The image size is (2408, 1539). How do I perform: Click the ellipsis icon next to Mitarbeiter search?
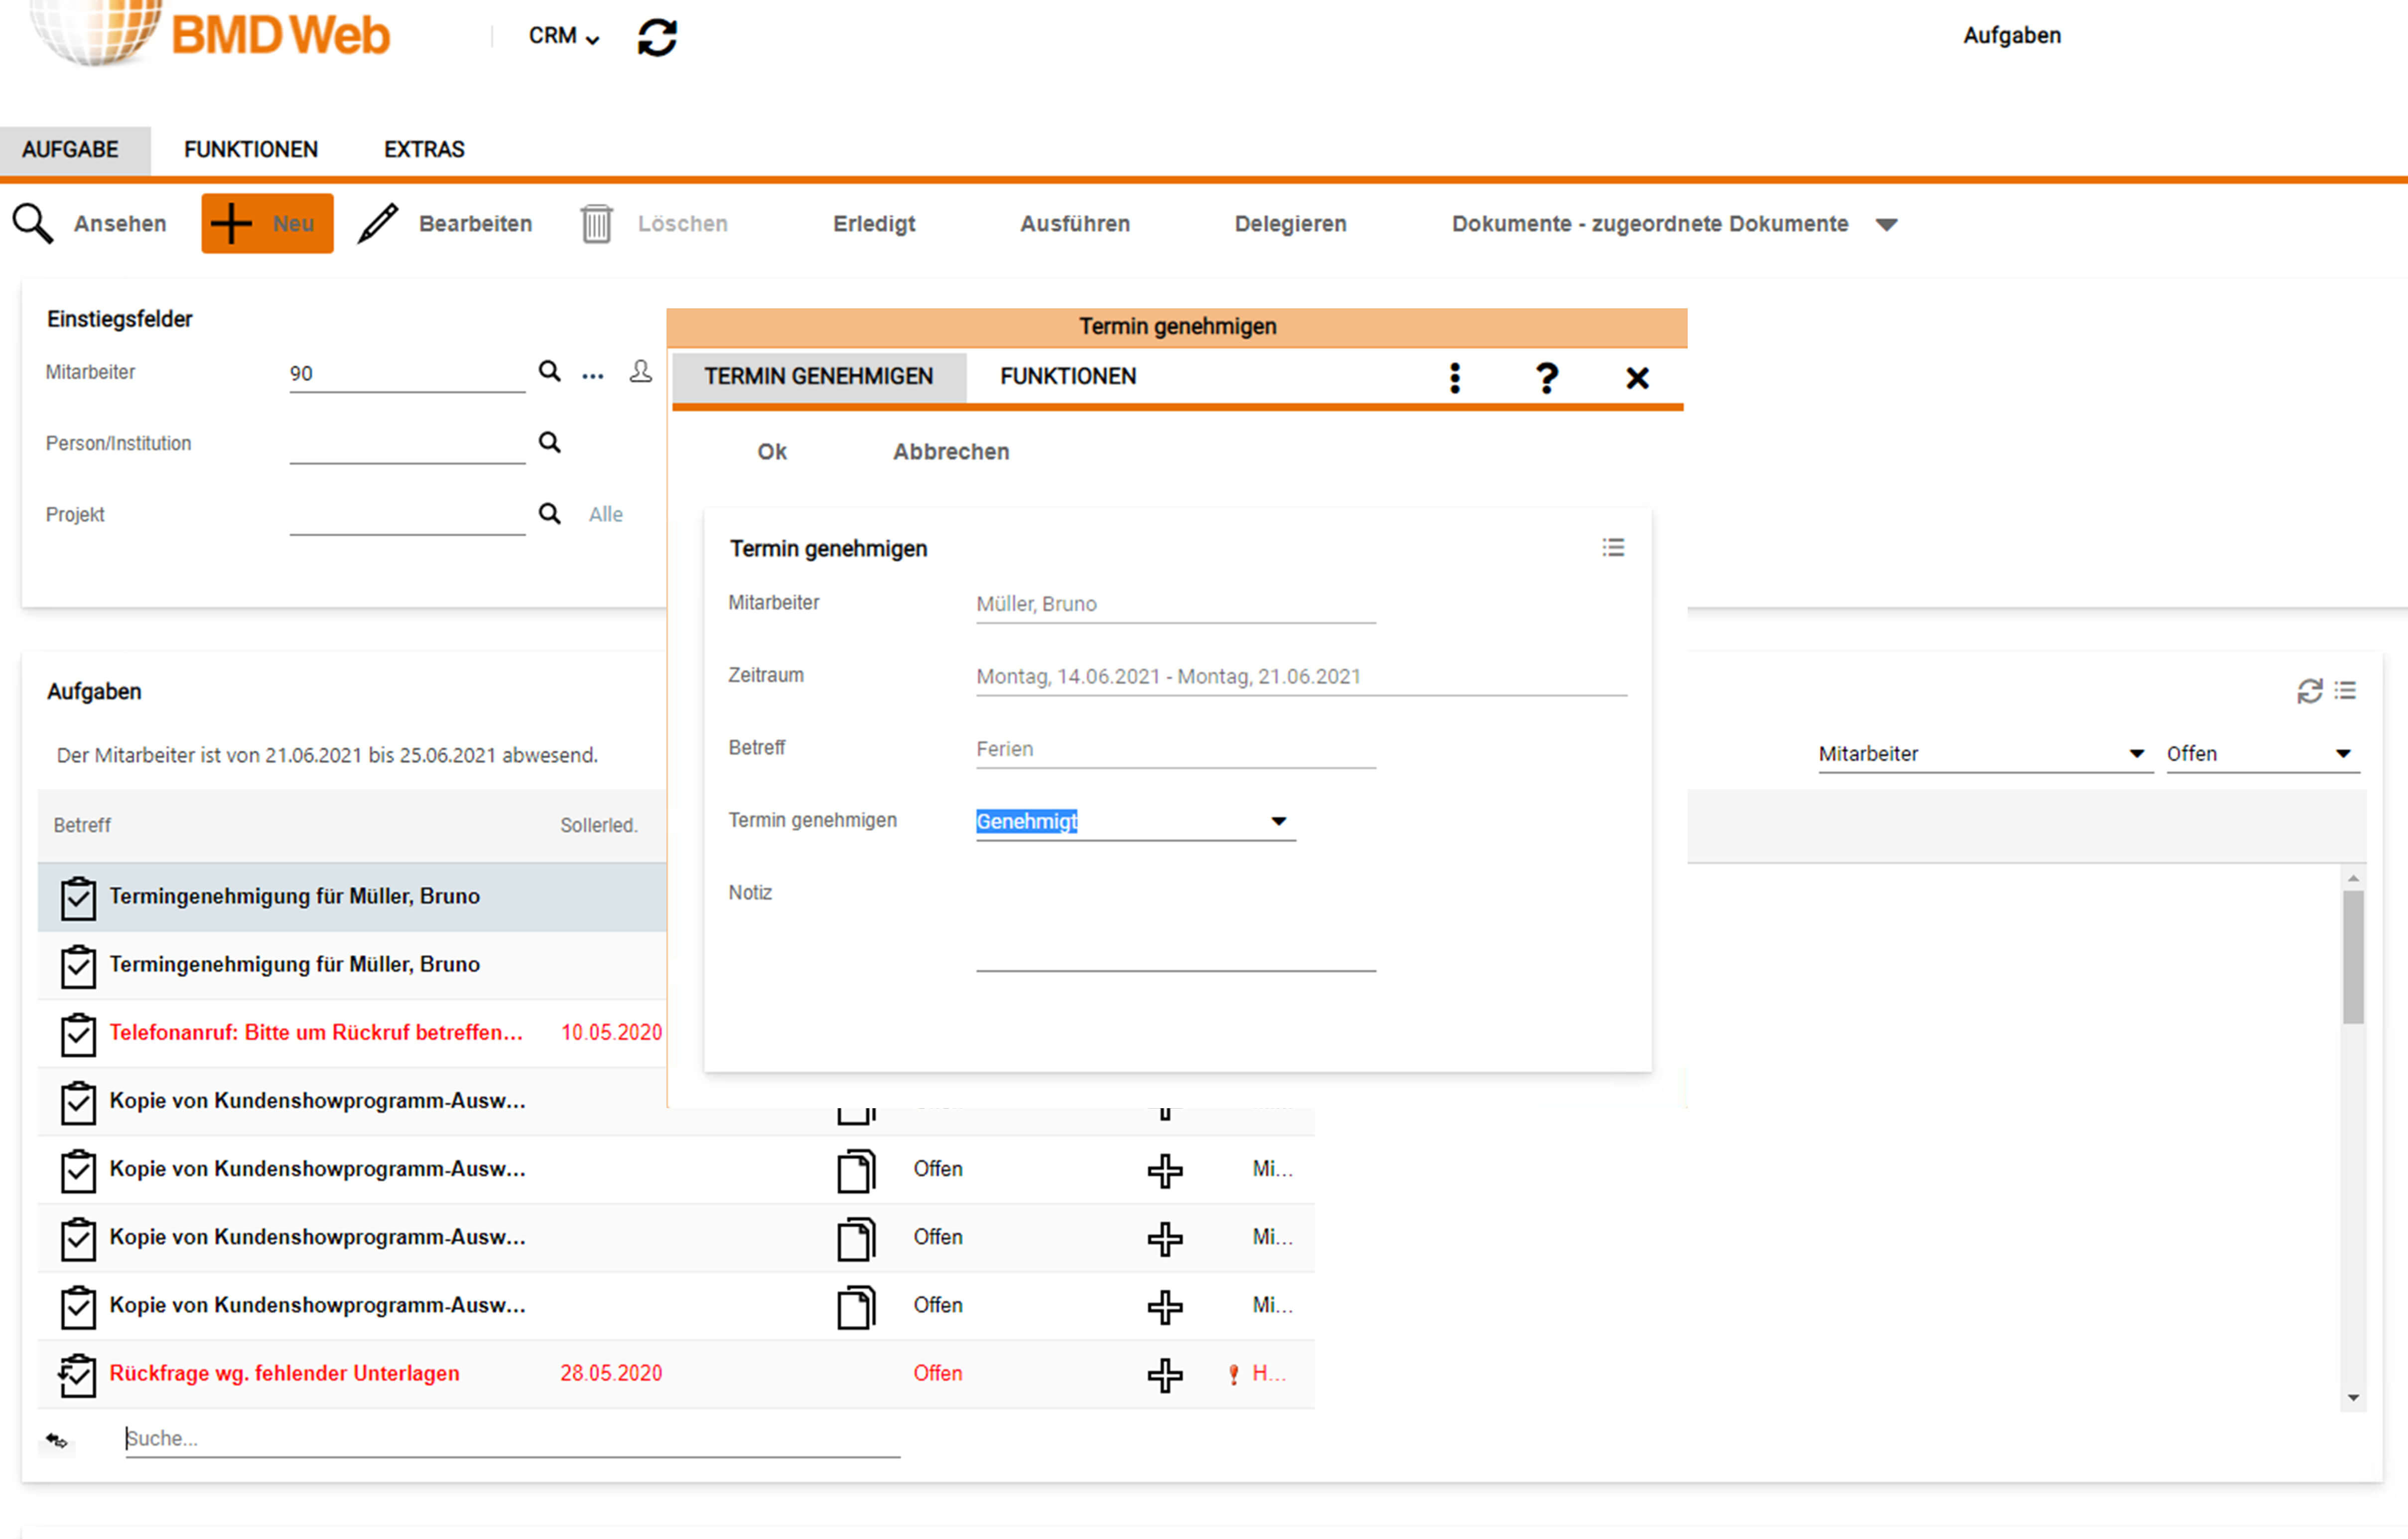592,374
